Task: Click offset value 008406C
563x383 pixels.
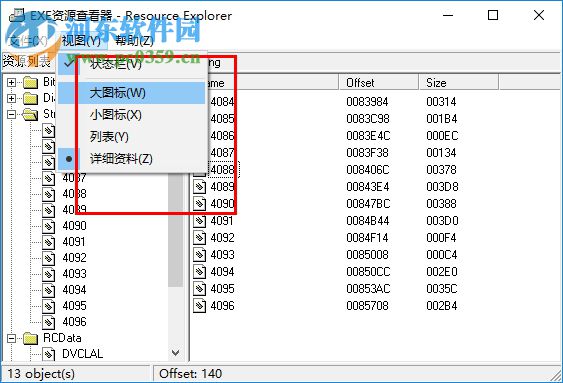Action: pos(368,170)
